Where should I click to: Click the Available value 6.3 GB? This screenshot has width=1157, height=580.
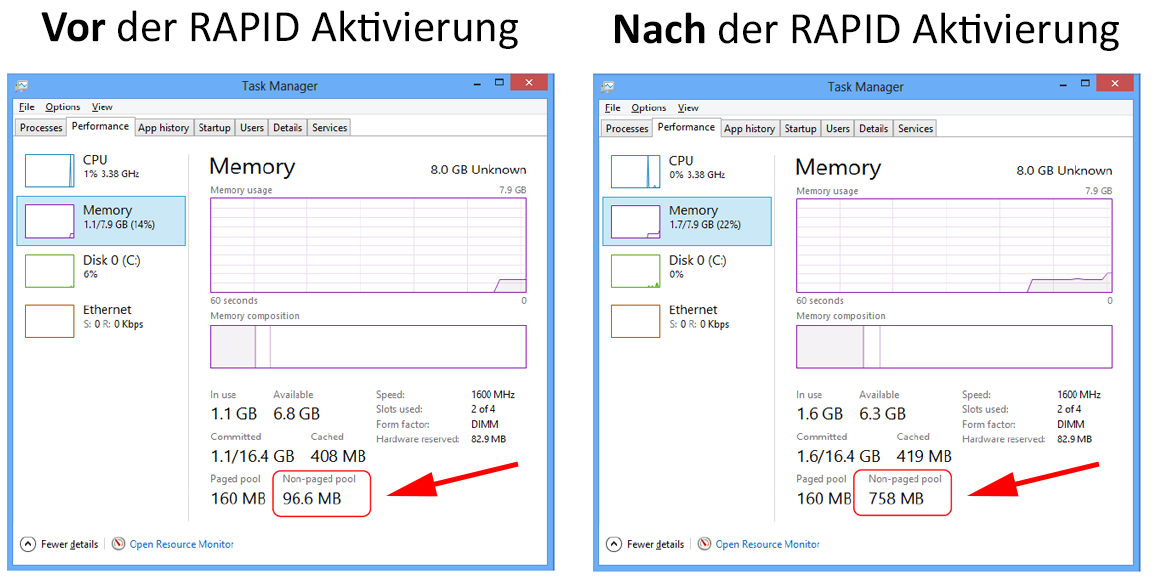[883, 414]
